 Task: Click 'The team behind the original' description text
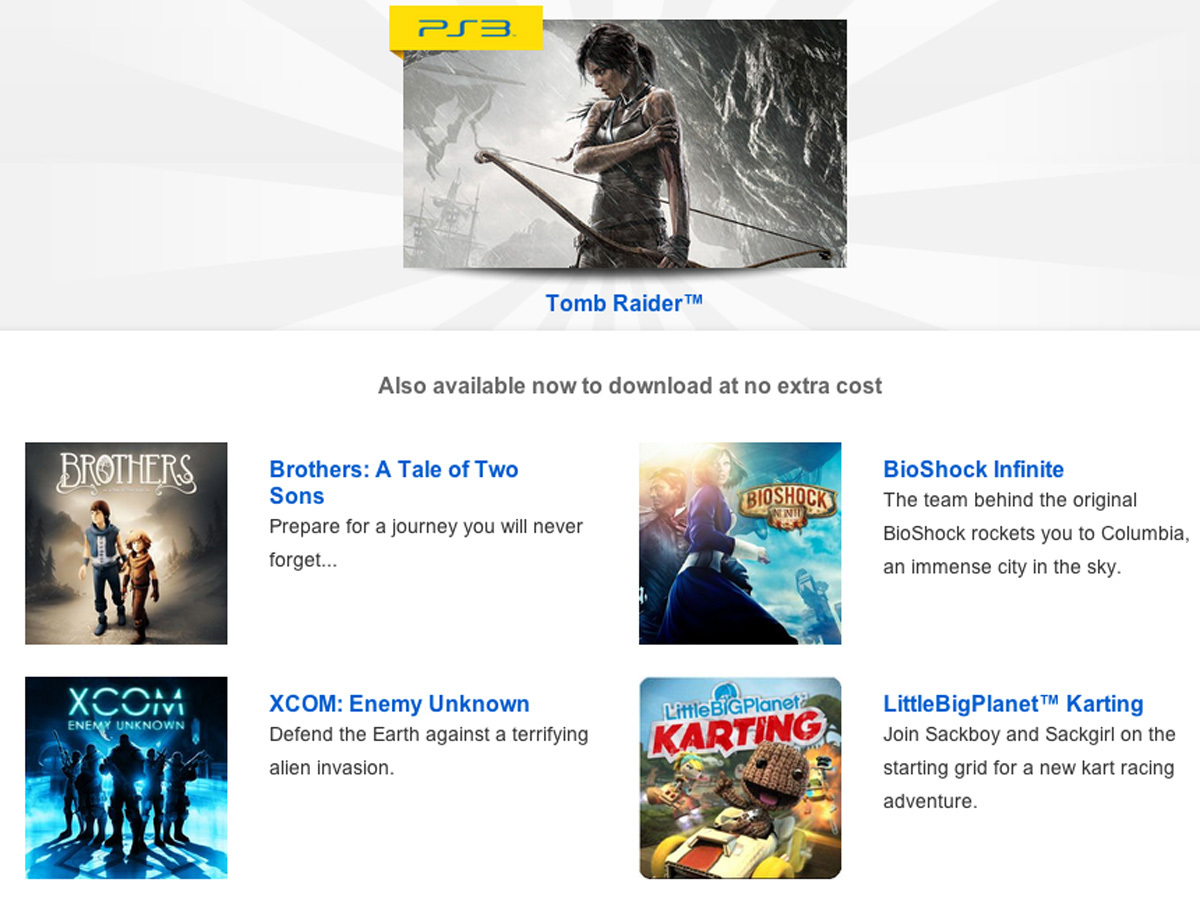[x=1036, y=533]
